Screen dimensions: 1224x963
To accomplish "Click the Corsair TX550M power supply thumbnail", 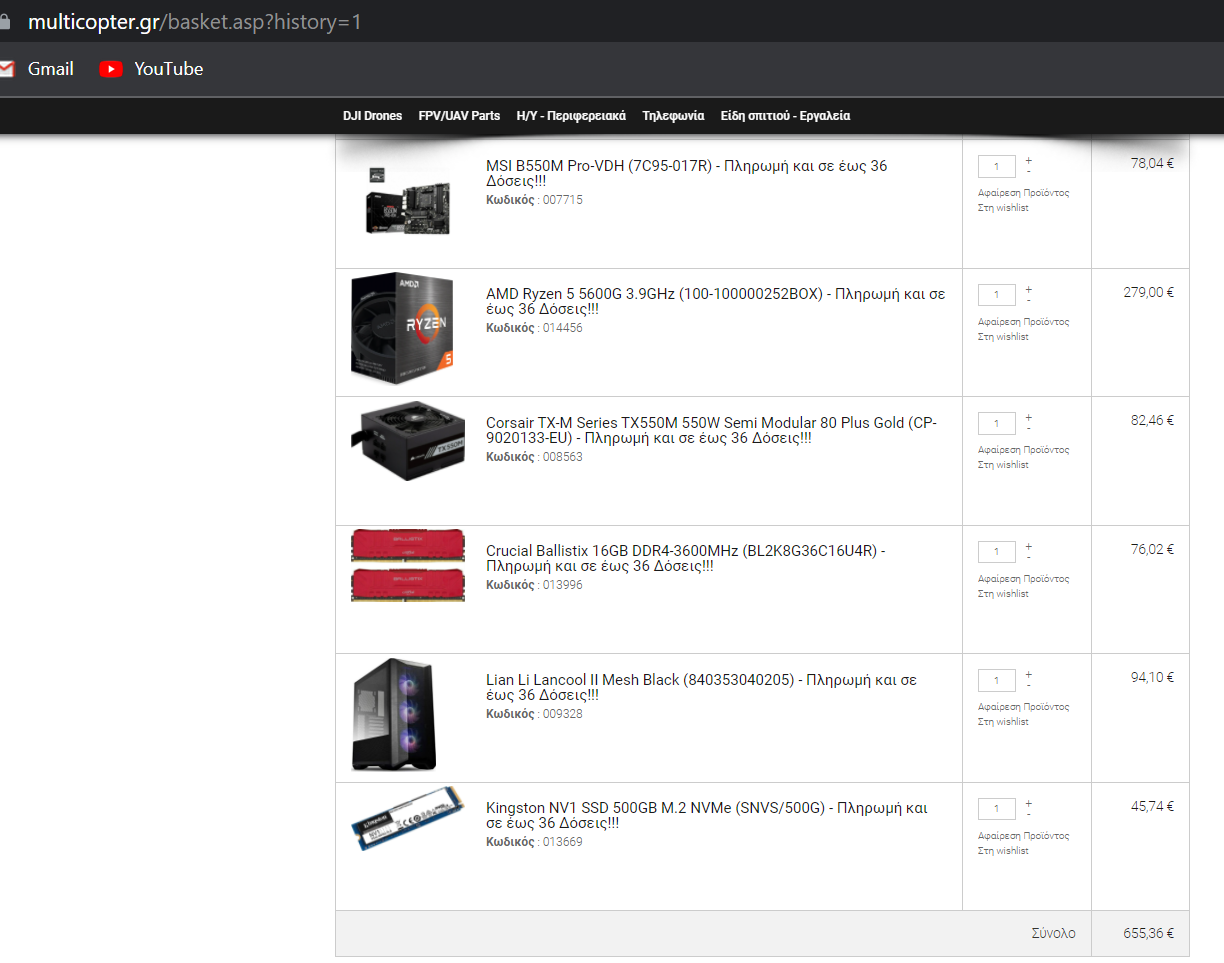I will coord(407,441).
